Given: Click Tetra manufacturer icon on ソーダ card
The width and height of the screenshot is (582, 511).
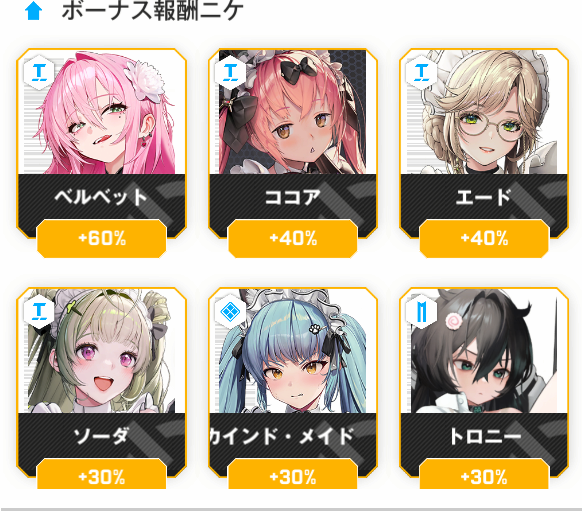Looking at the screenshot, I should (x=39, y=311).
